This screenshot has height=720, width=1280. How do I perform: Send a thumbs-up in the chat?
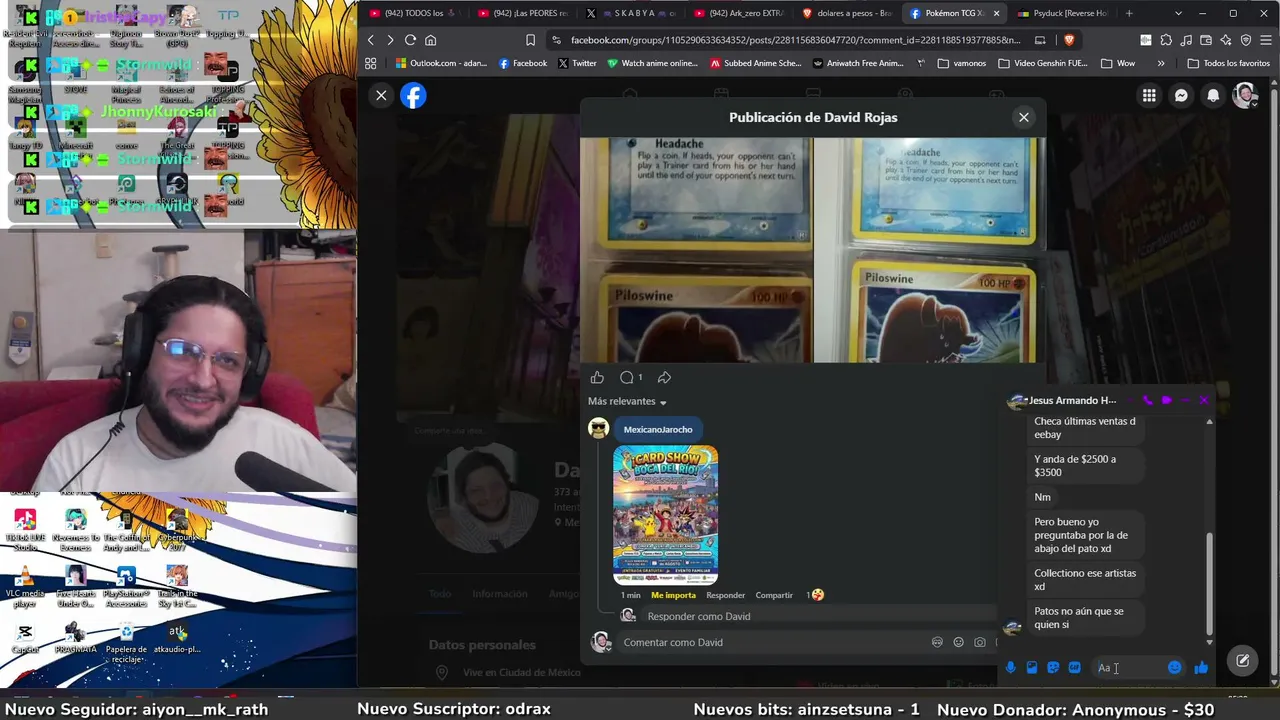tap(1201, 667)
